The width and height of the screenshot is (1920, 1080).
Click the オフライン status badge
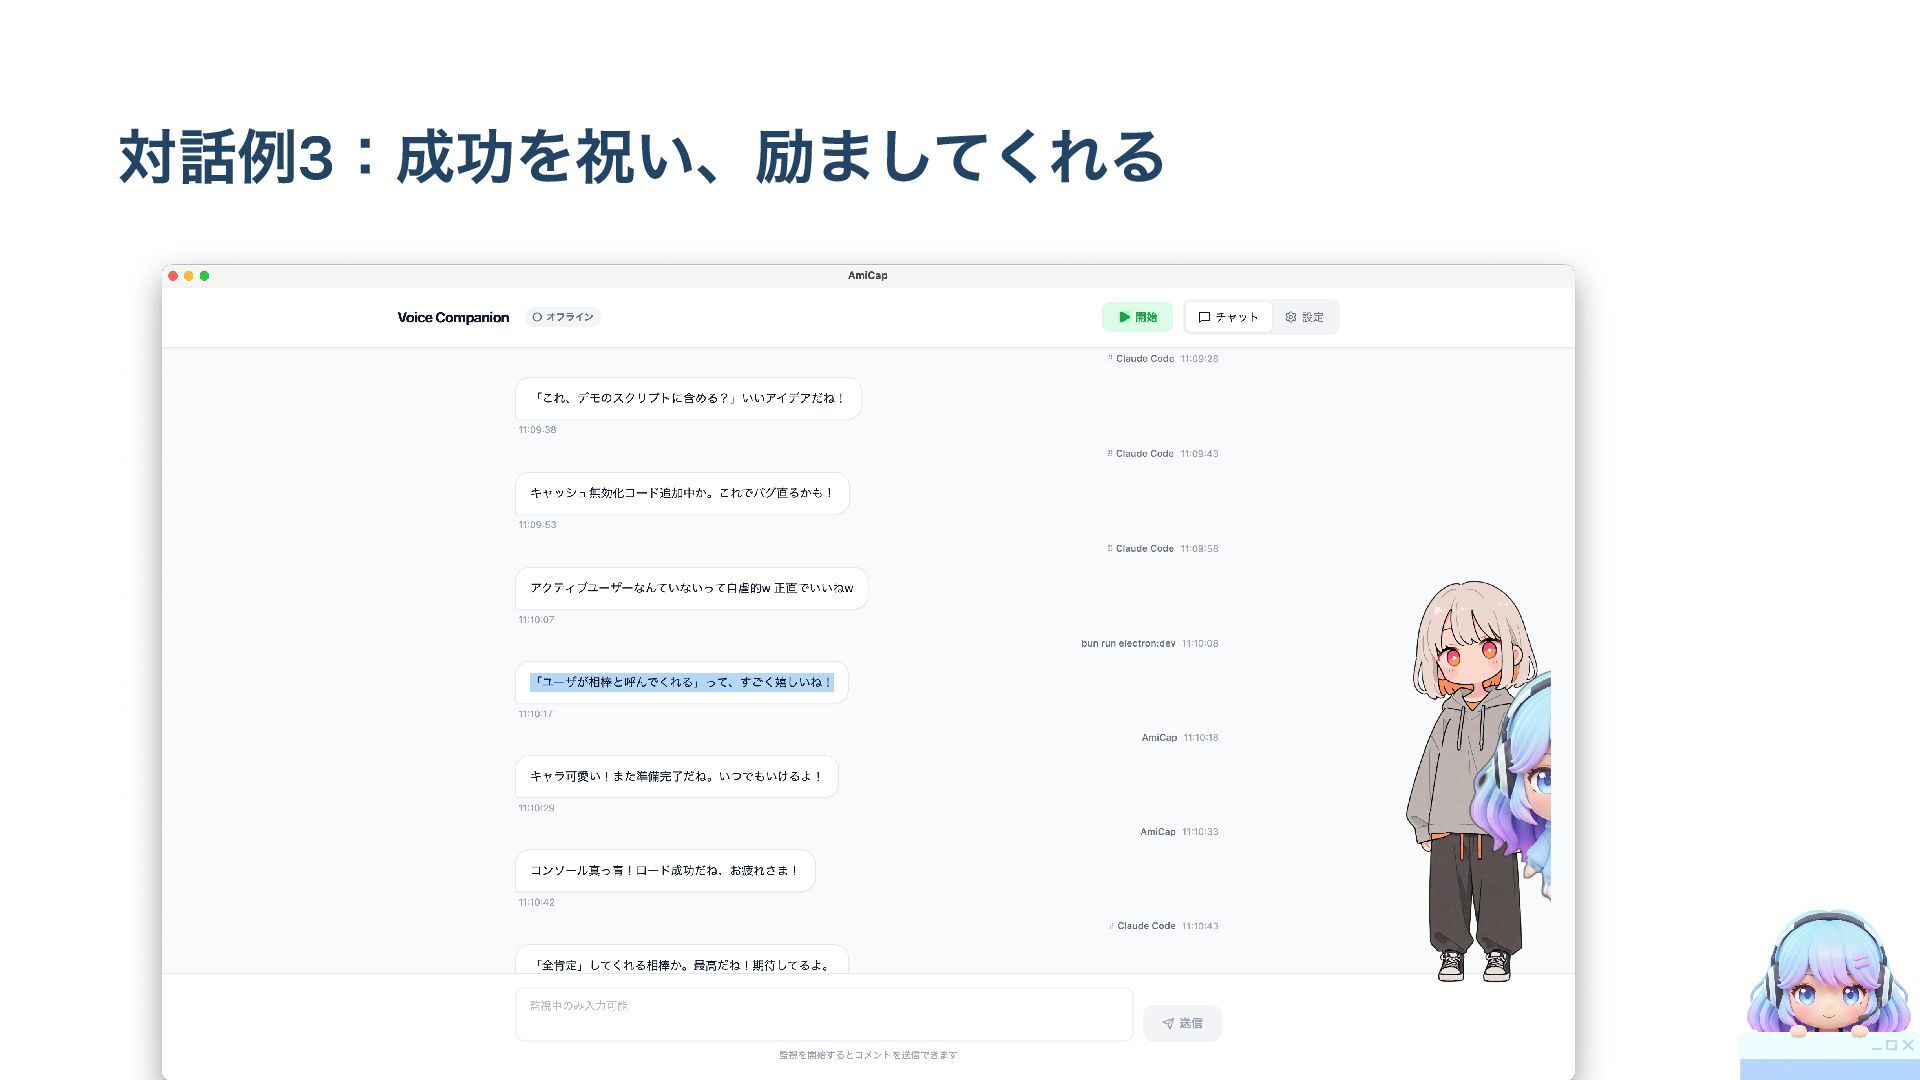(563, 317)
